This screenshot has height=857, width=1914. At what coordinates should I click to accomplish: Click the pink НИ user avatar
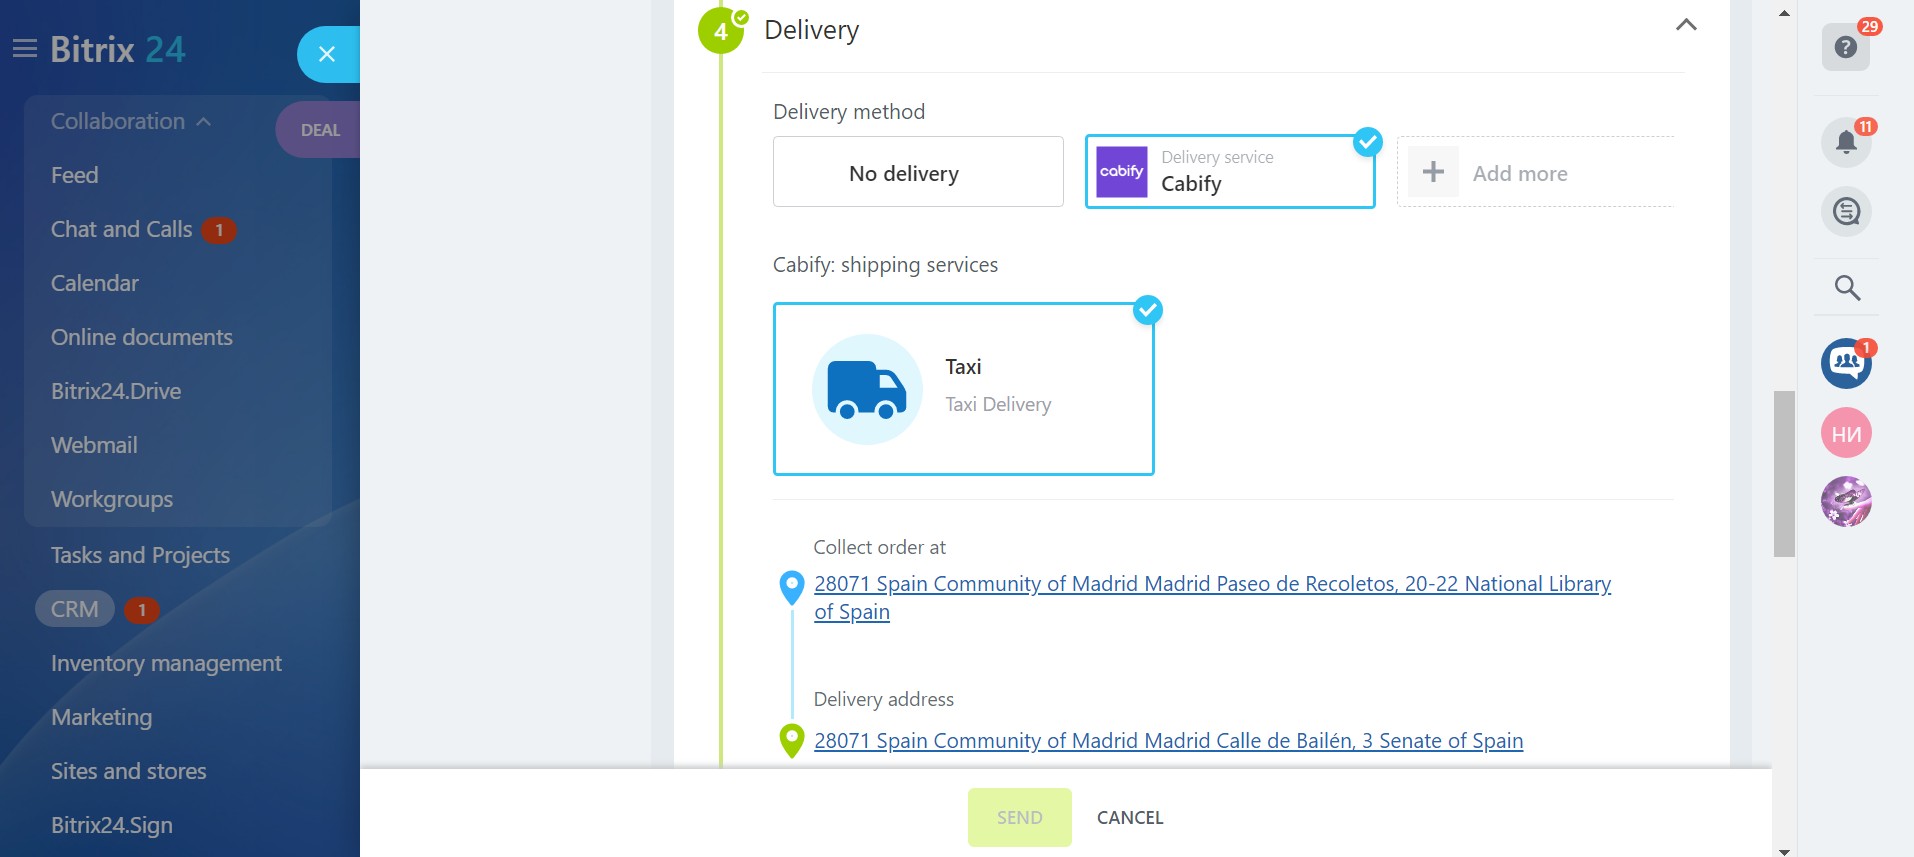(x=1846, y=433)
